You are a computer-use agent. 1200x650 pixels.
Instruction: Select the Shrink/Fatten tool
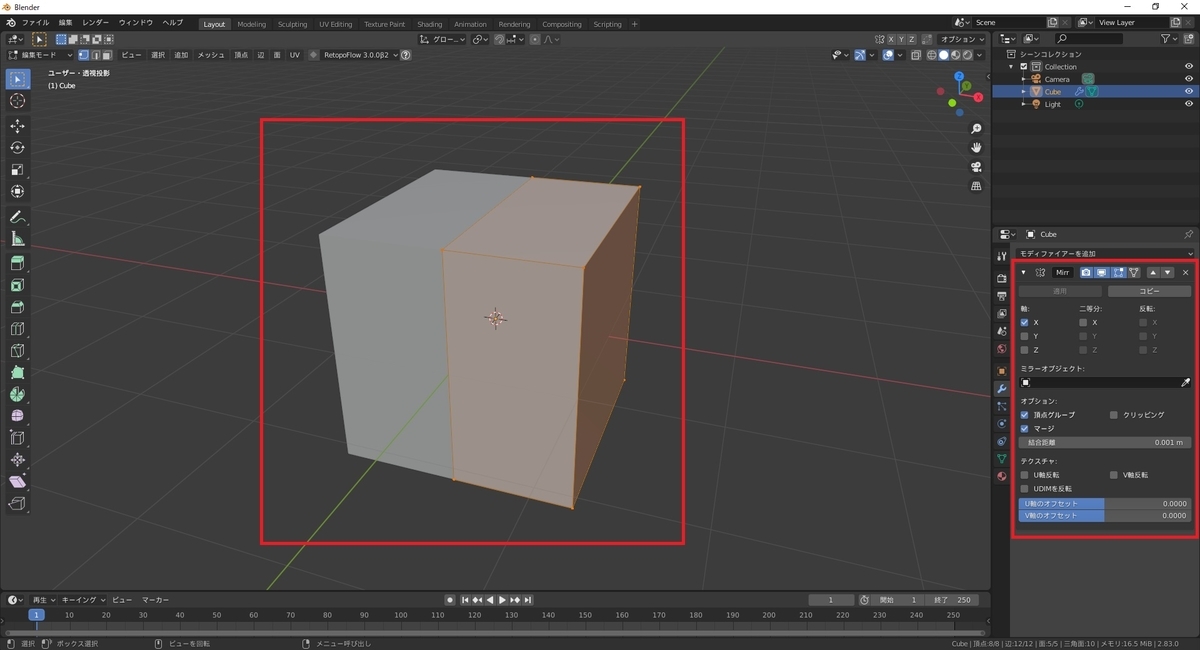pyautogui.click(x=17, y=460)
